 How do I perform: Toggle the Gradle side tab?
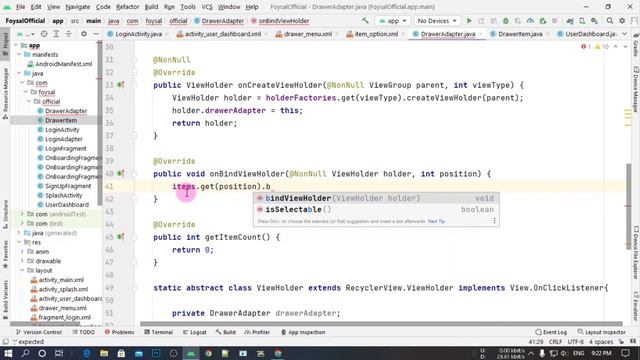(x=636, y=44)
